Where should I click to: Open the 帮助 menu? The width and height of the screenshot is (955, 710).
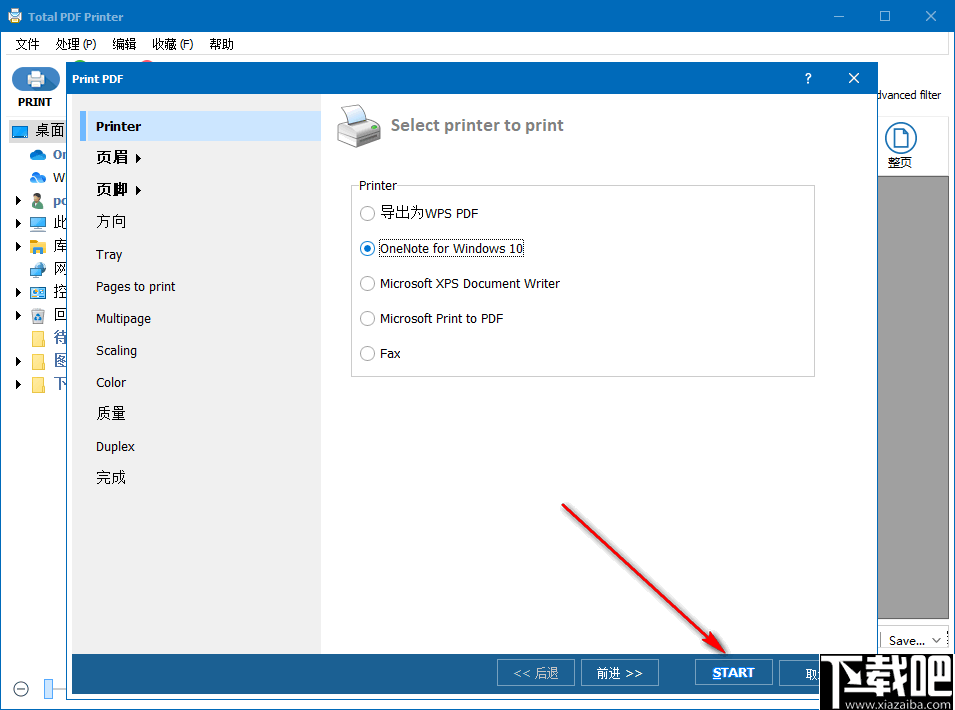point(220,44)
